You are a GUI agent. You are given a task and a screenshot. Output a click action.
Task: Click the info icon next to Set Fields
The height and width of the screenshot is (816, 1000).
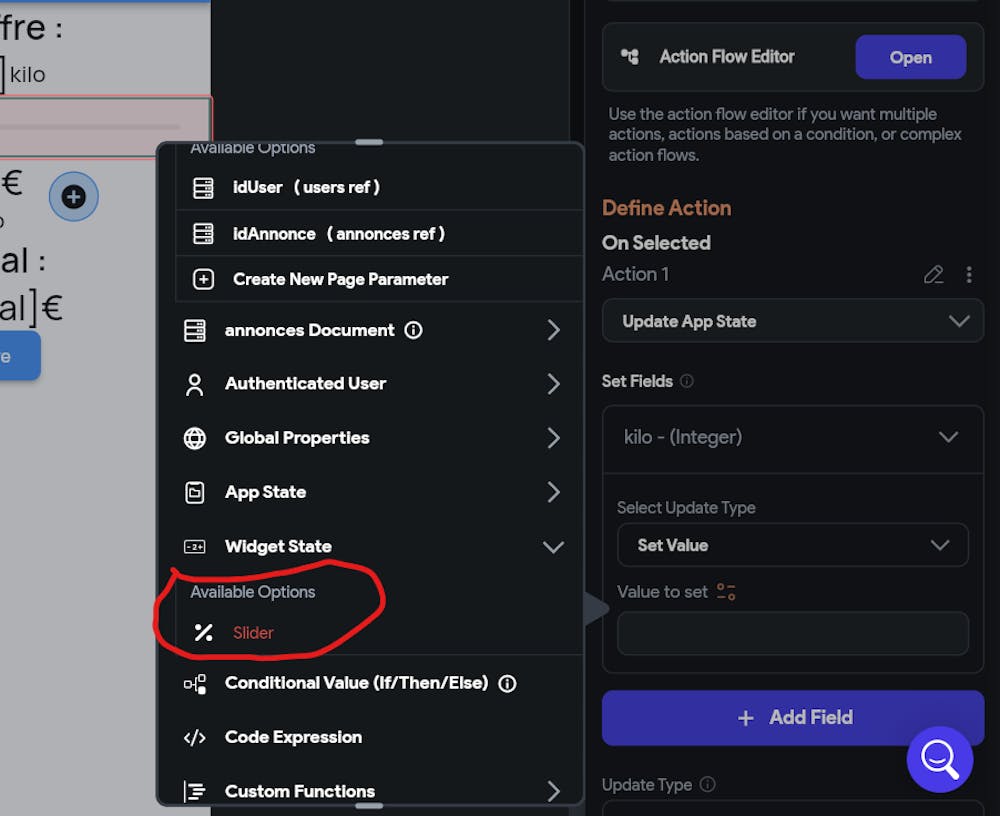click(x=686, y=381)
